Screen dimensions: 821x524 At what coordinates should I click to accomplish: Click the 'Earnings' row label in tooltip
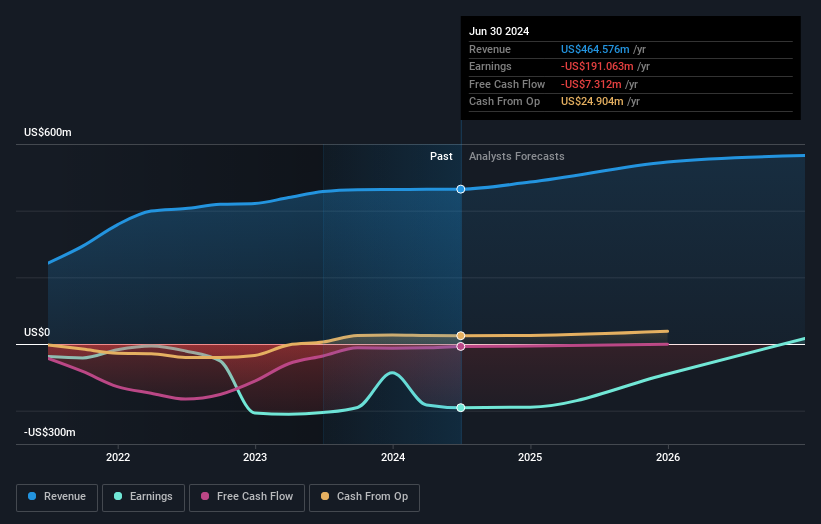click(x=490, y=66)
